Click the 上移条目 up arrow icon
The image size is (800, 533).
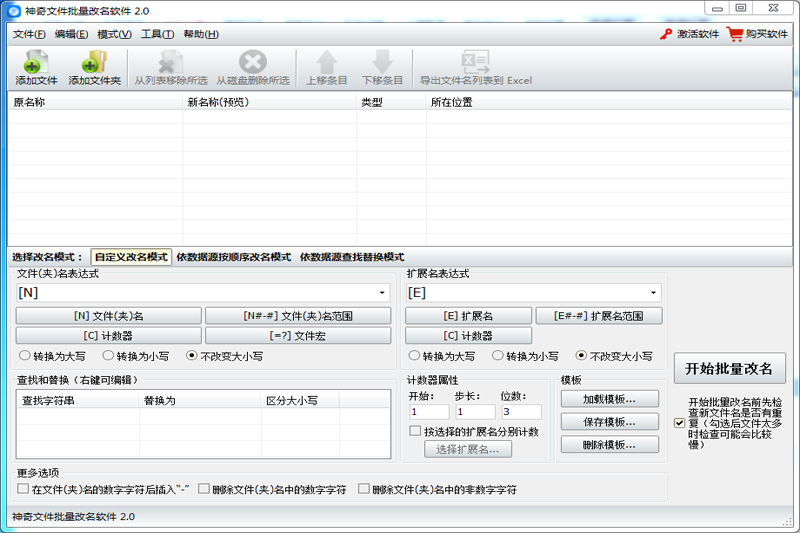(327, 63)
